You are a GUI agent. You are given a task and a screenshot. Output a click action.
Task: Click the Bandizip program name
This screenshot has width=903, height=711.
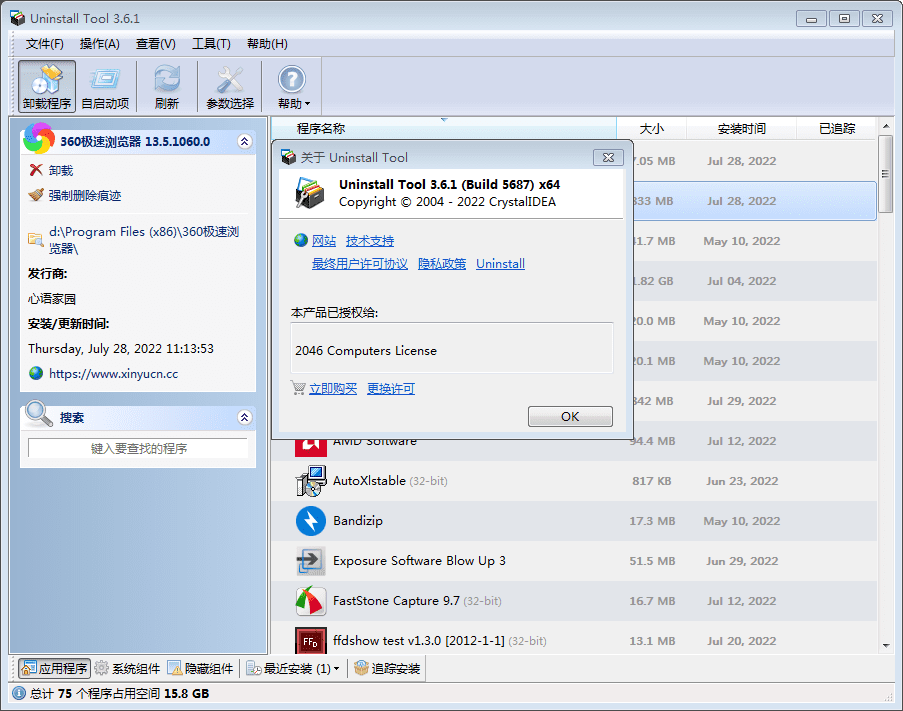click(x=358, y=520)
